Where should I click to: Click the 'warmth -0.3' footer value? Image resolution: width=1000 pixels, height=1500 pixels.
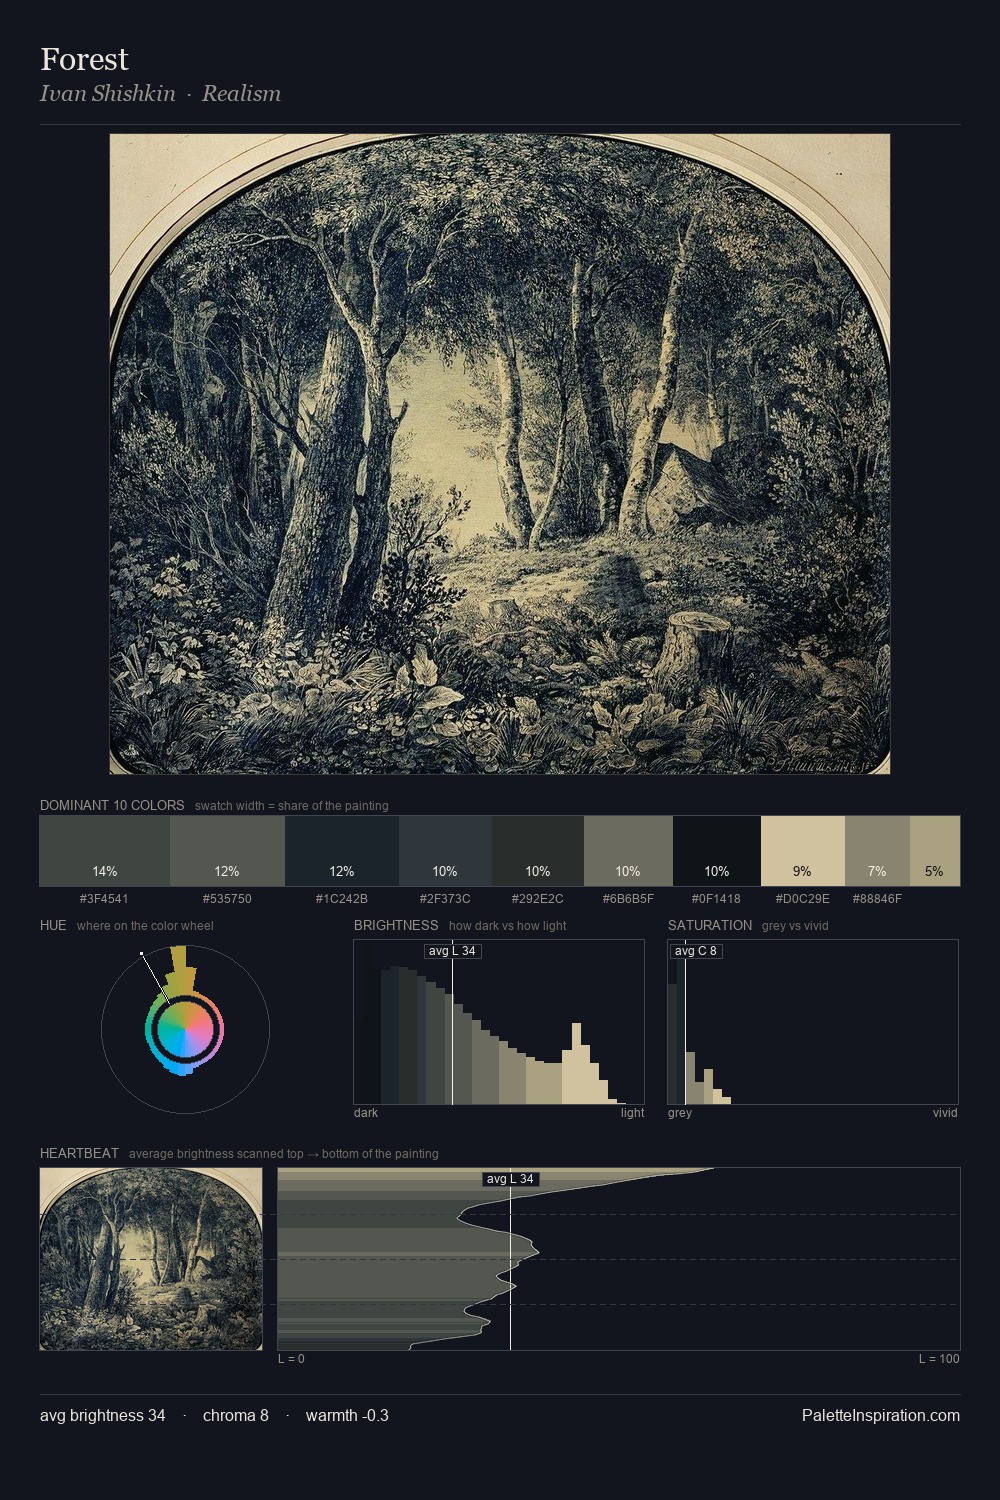coord(347,1415)
